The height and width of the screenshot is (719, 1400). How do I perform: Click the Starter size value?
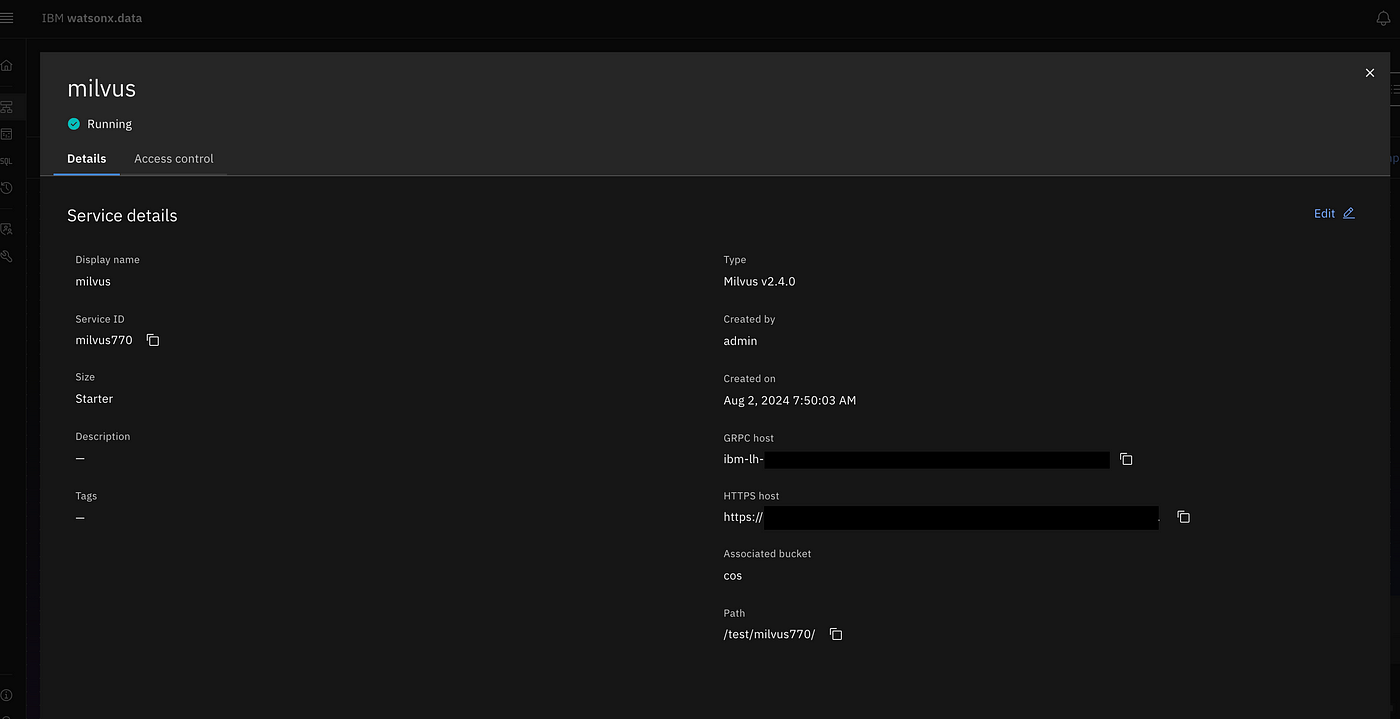pos(94,399)
